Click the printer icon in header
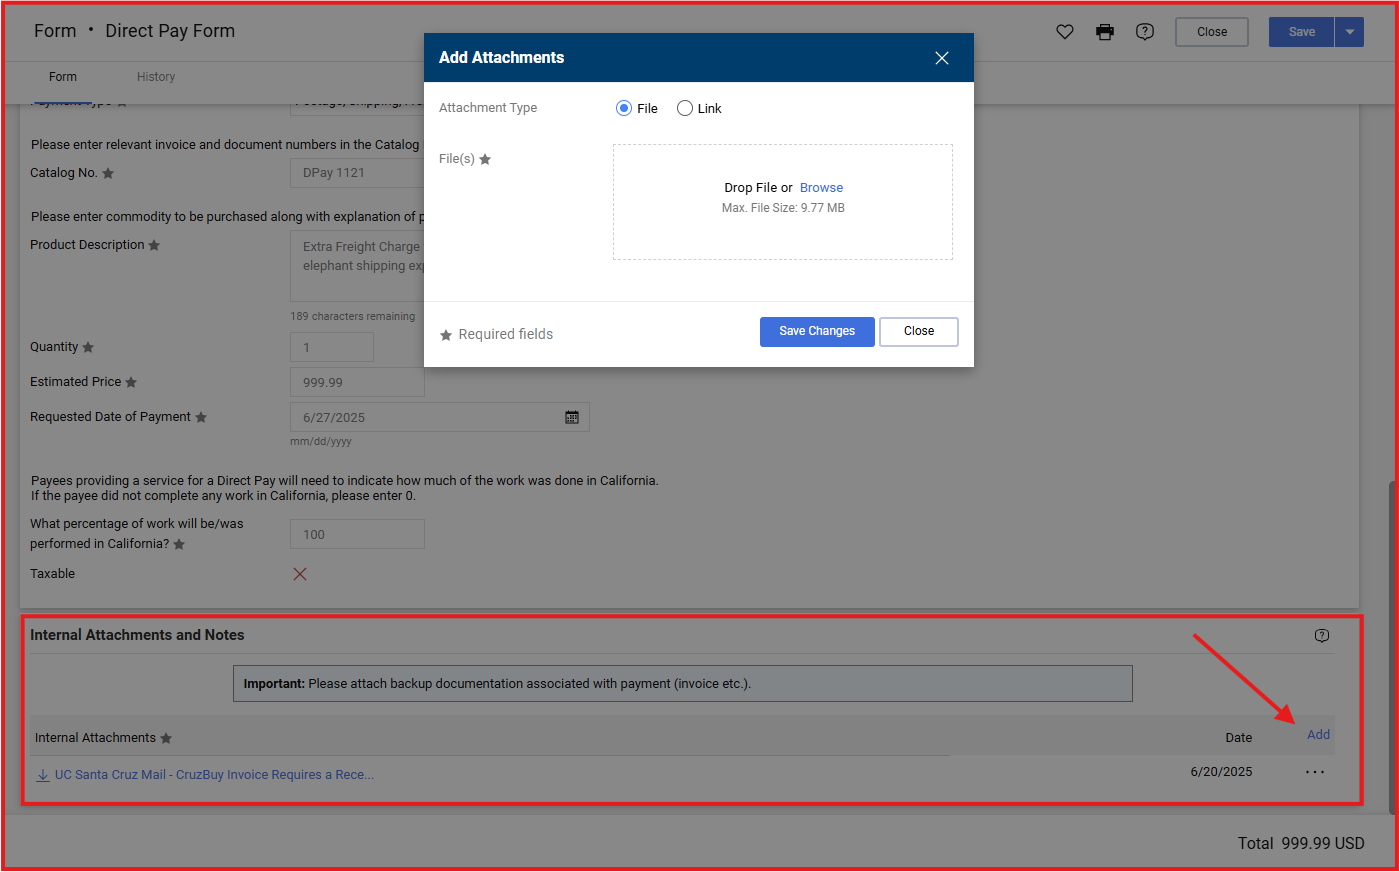The height and width of the screenshot is (872, 1399). (x=1105, y=32)
